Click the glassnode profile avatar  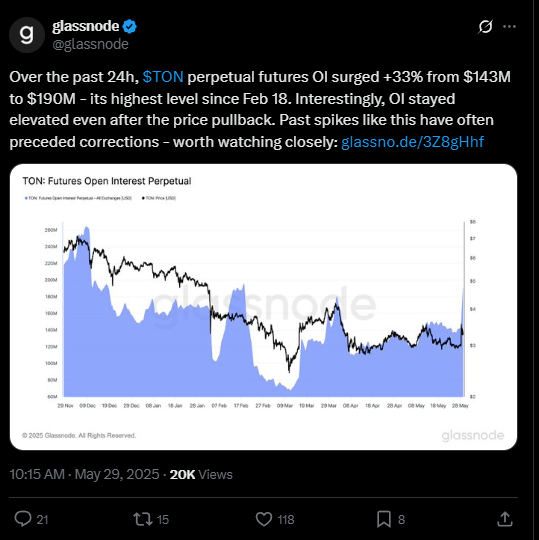27,35
